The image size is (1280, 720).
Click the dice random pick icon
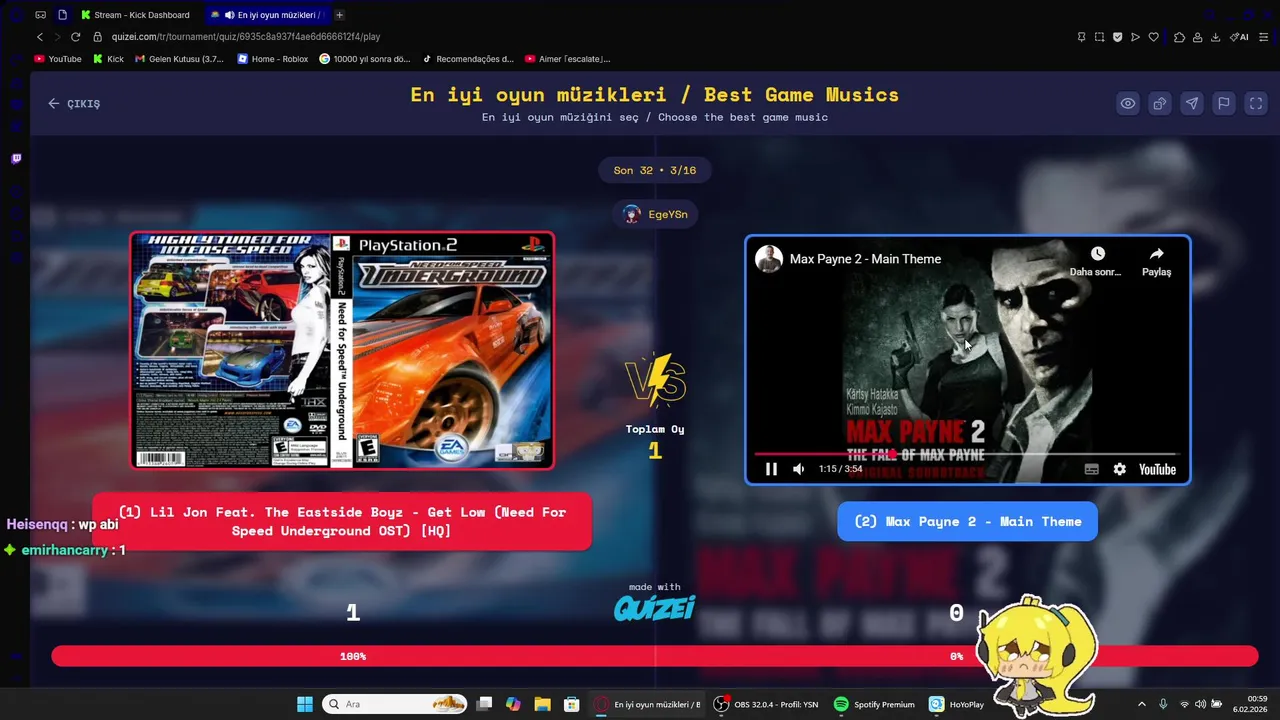(x=1160, y=103)
